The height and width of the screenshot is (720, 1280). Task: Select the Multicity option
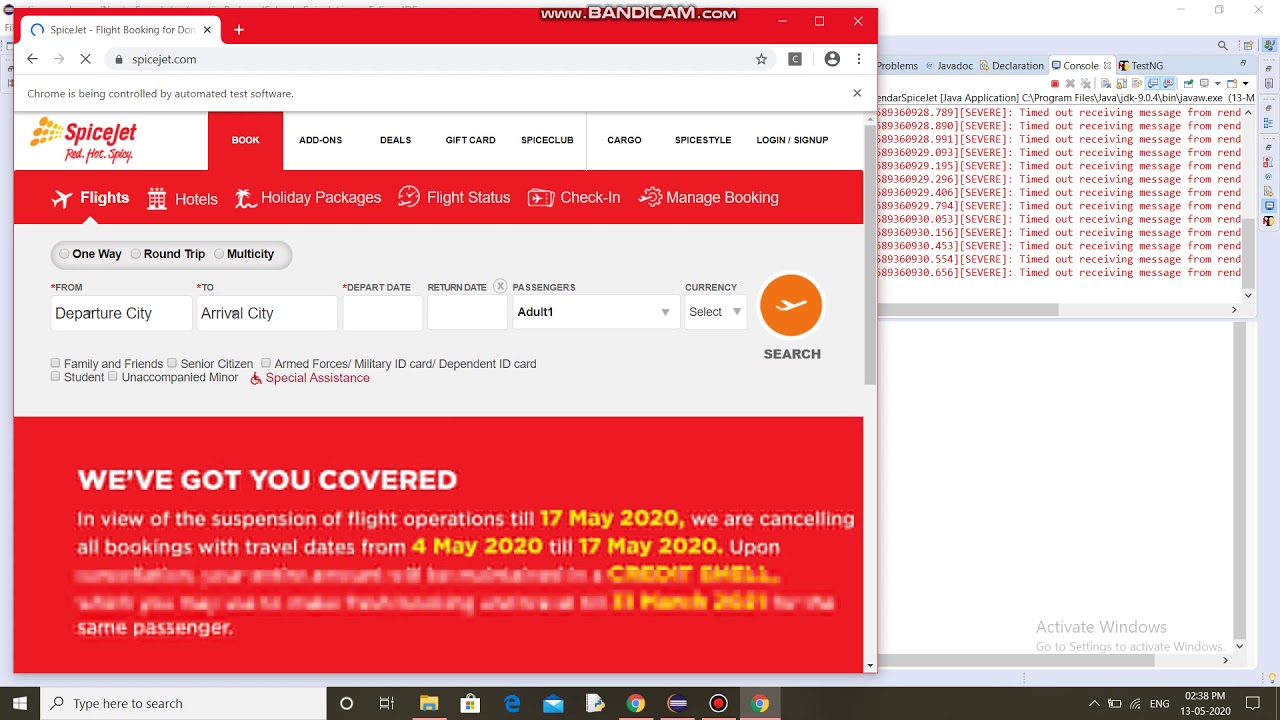click(x=219, y=254)
